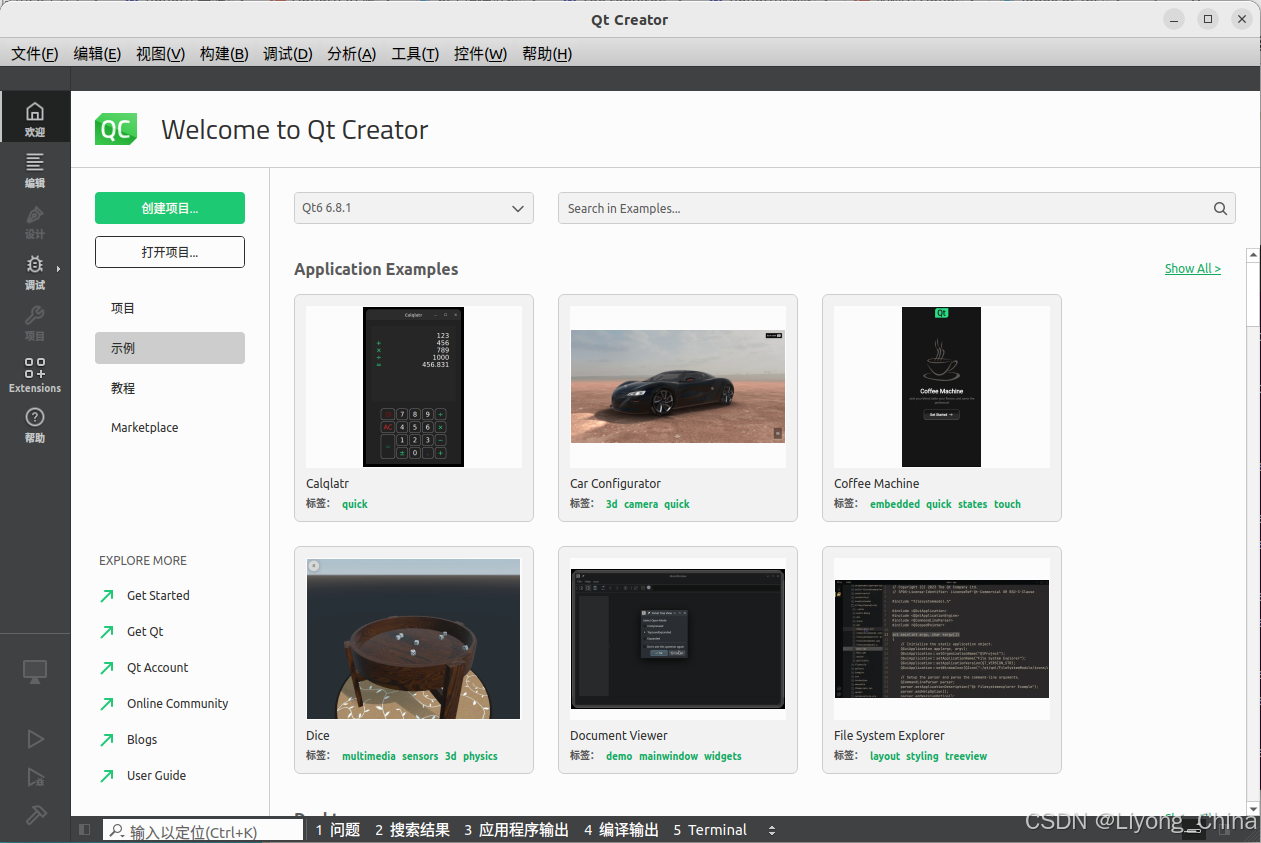Open the File System Explorer example thumbnail
This screenshot has height=843, width=1261.
[942, 639]
